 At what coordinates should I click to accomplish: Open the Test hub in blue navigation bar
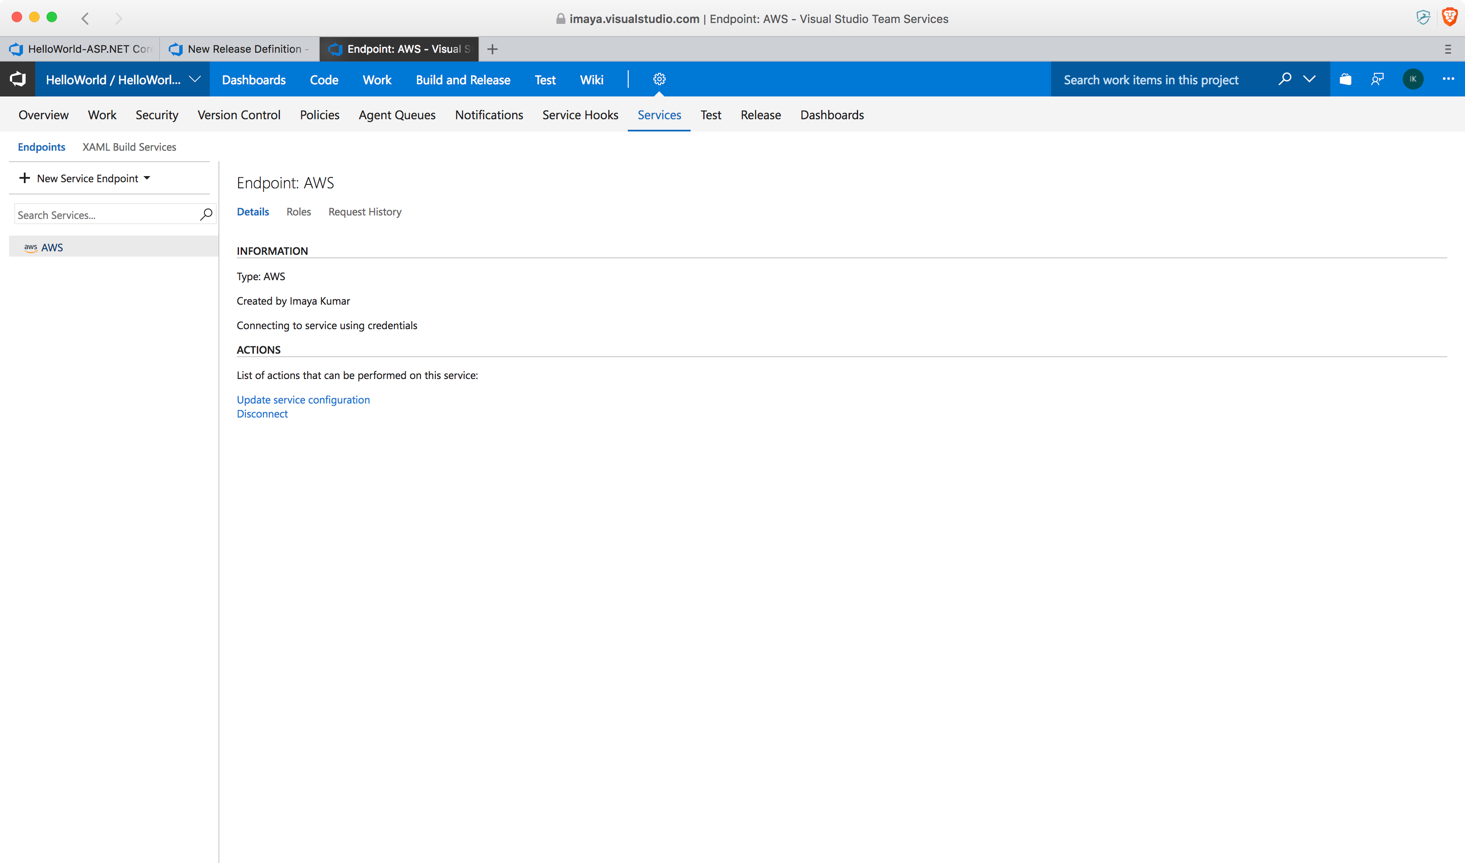pos(545,80)
